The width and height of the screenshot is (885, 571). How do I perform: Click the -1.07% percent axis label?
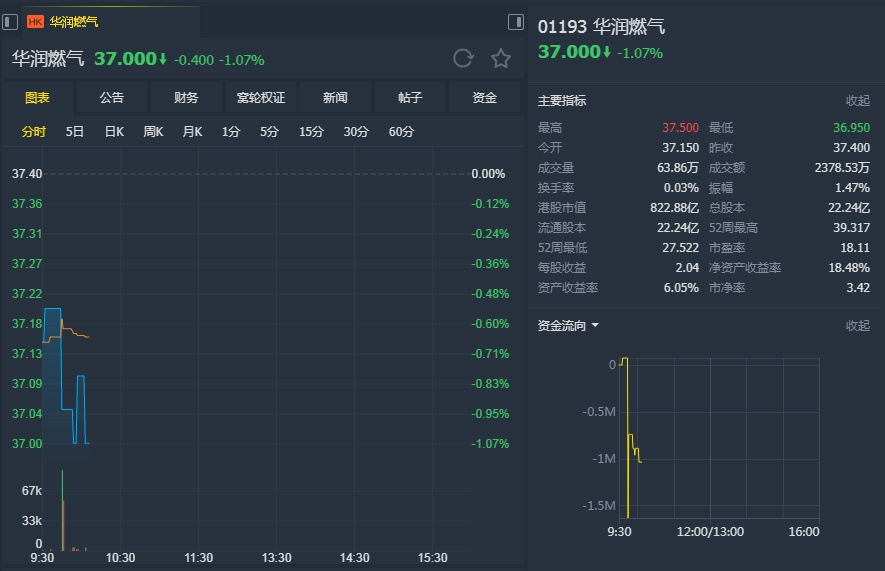click(490, 443)
